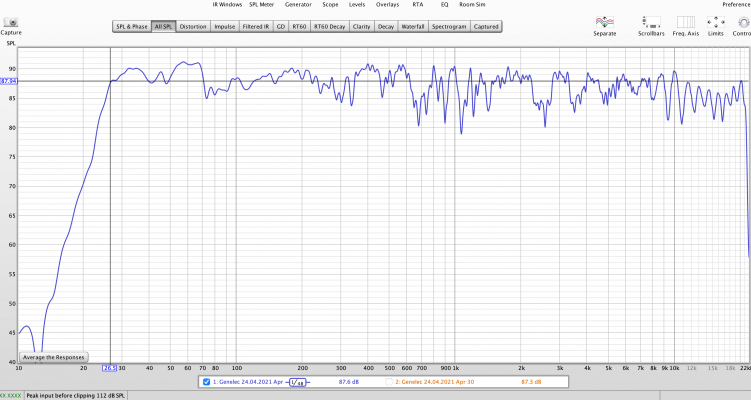Viewport: 751px width, 400px height.
Task: Open the graph Limits icon
Action: tap(716, 22)
